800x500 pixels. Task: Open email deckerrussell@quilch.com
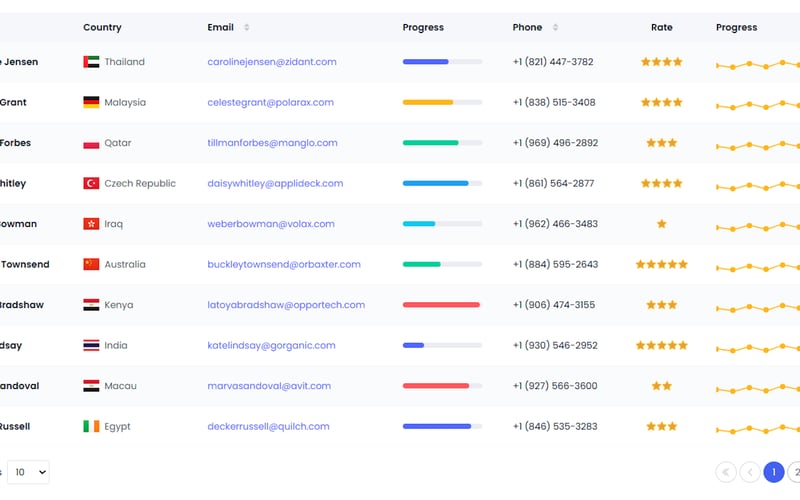tap(268, 426)
